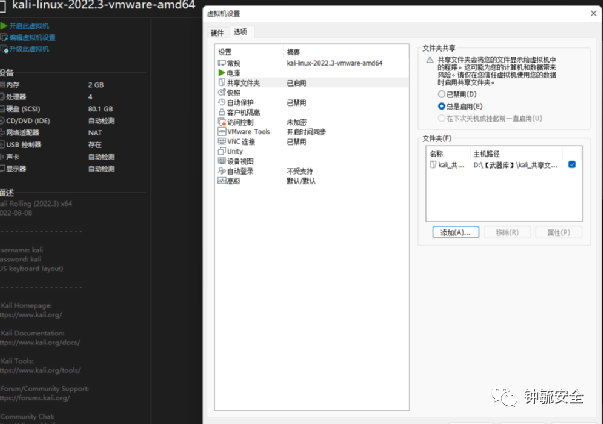Viewport: 603px width, 424px height.
Task: Choose the 总是启用(E) radio button
Action: [x=441, y=106]
